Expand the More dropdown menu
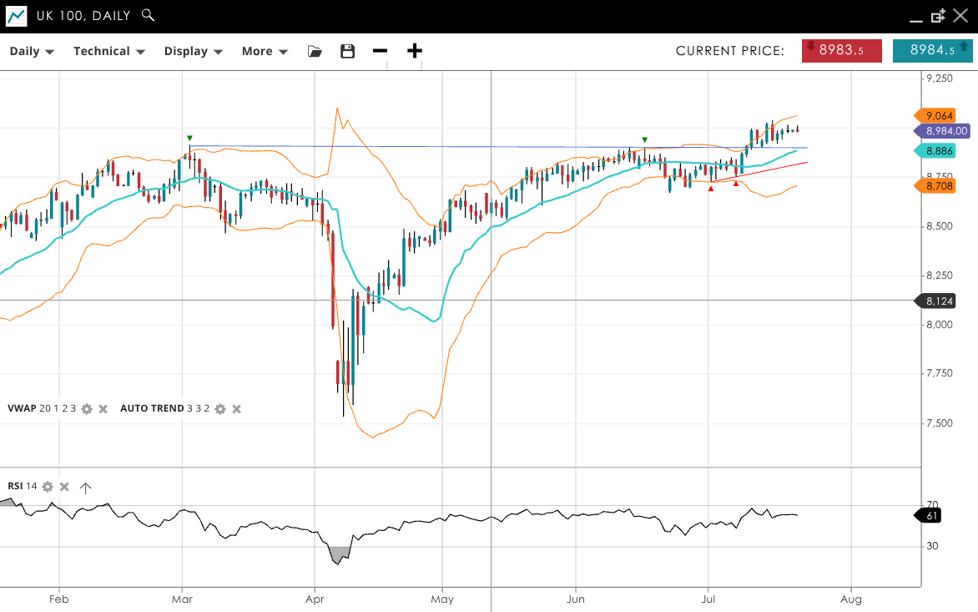The image size is (978, 612). 265,51
